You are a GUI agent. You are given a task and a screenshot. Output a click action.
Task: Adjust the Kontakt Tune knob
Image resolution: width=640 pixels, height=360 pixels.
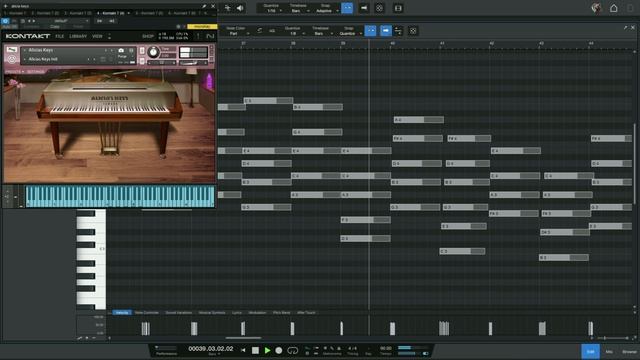point(153,52)
